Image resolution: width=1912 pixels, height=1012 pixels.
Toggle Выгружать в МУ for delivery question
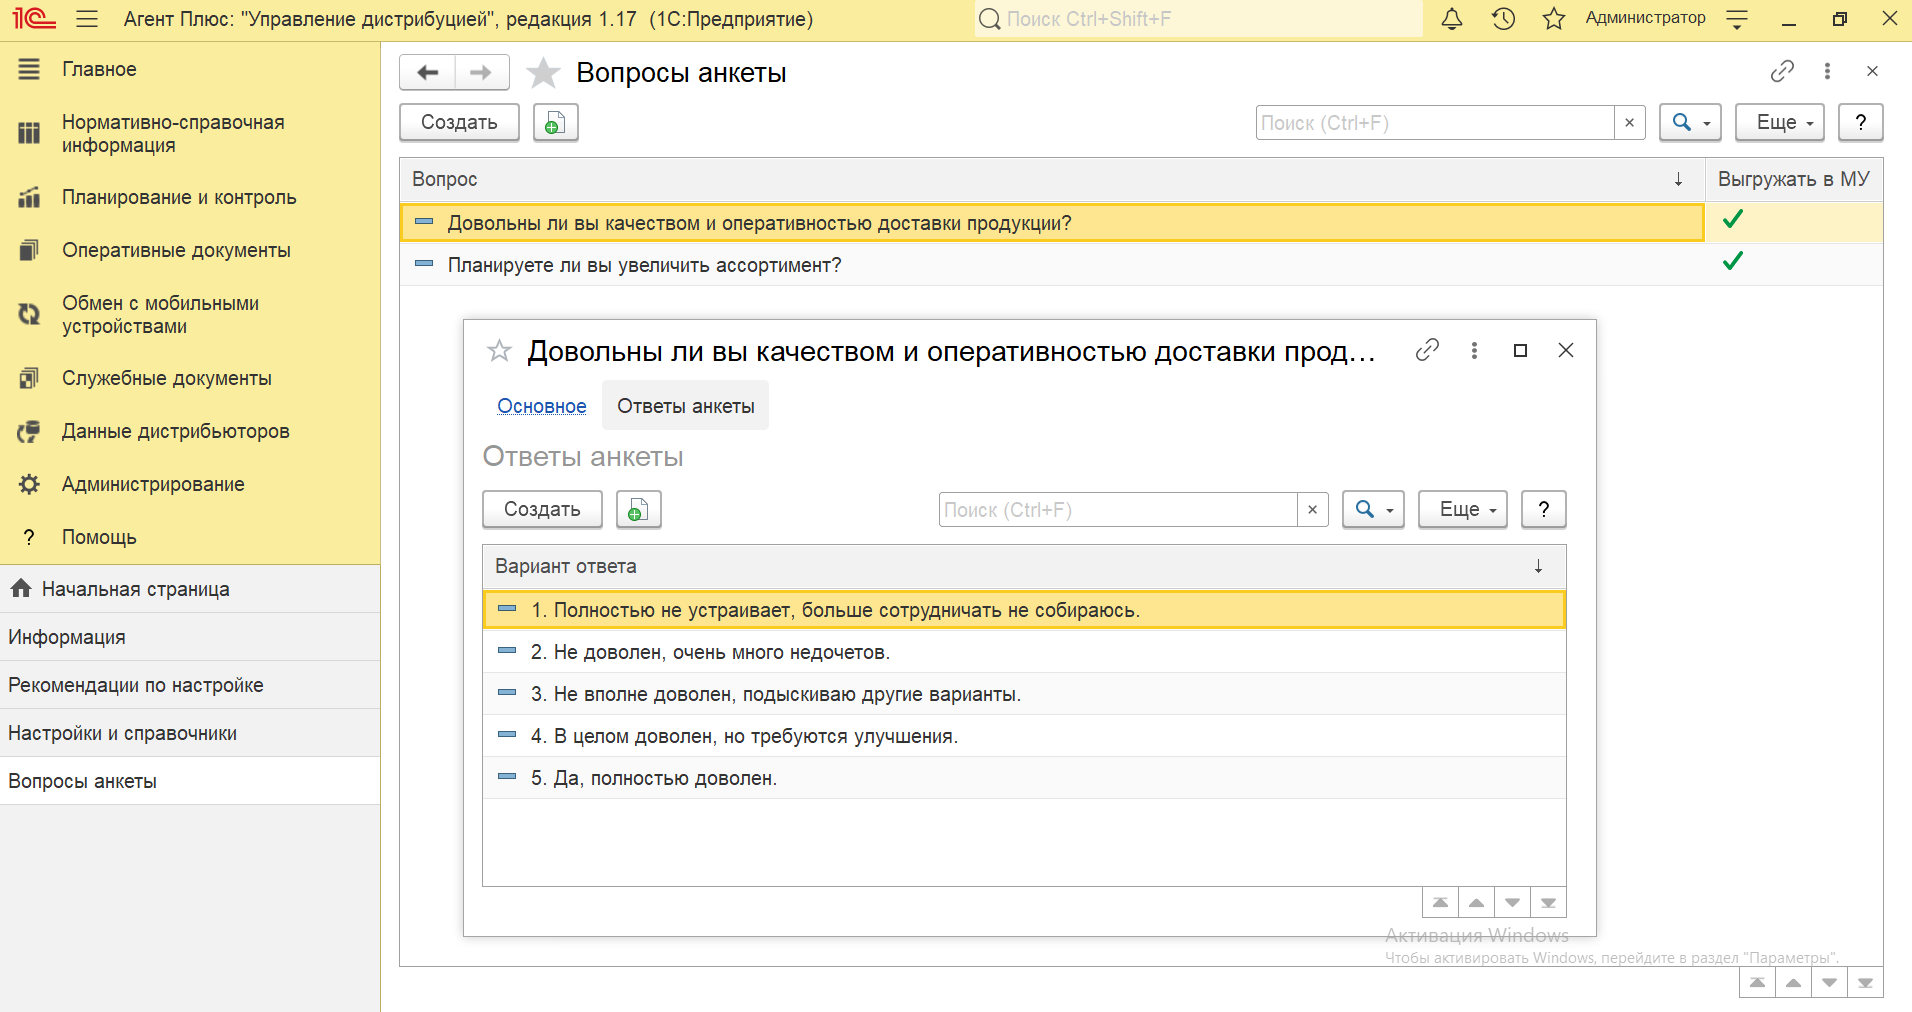click(x=1733, y=219)
